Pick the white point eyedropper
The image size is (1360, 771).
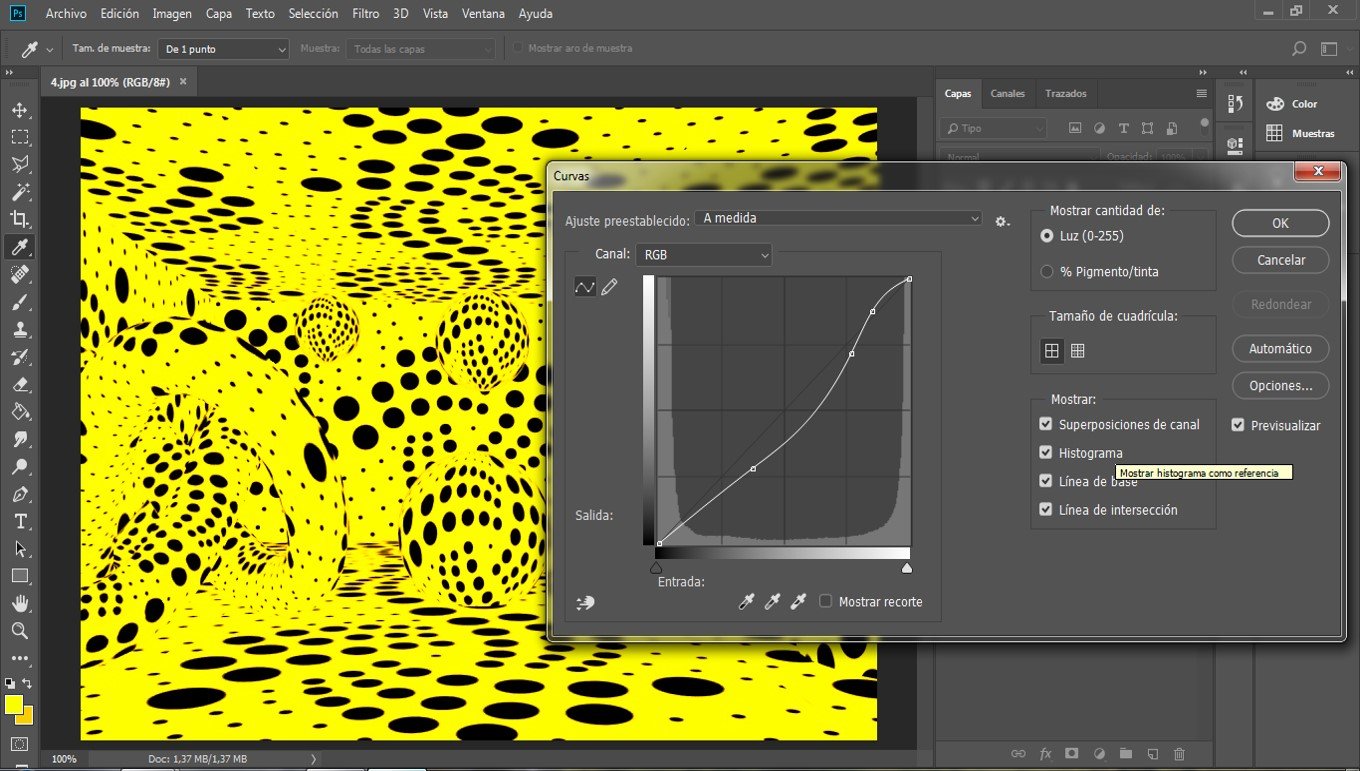point(798,601)
